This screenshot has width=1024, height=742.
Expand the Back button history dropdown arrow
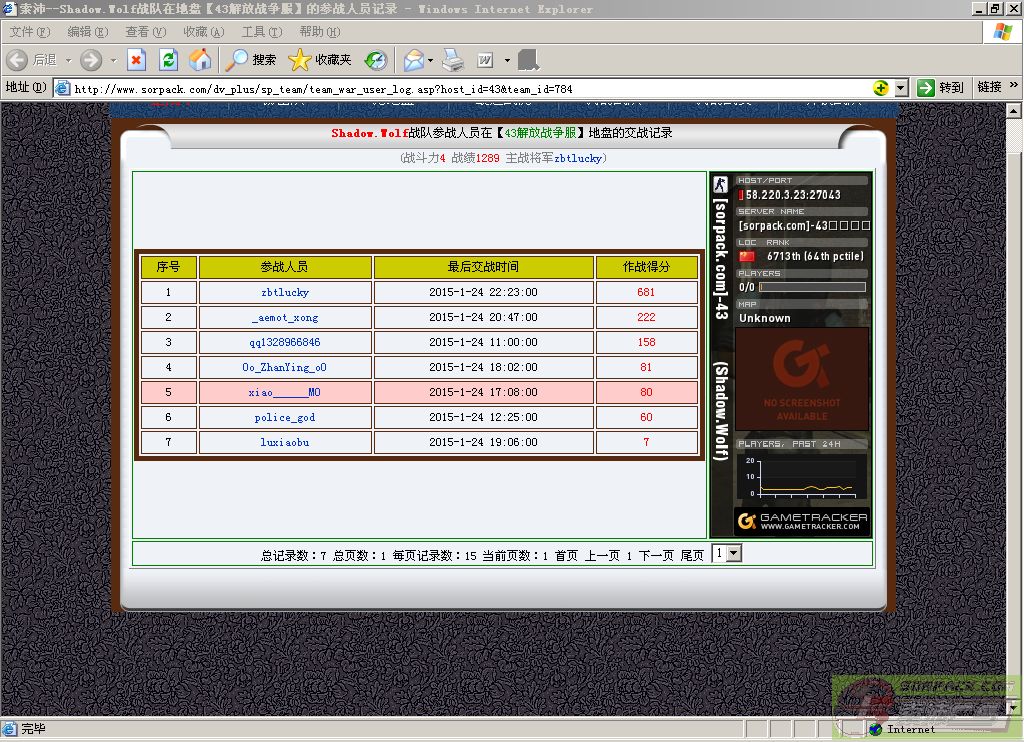click(x=68, y=60)
